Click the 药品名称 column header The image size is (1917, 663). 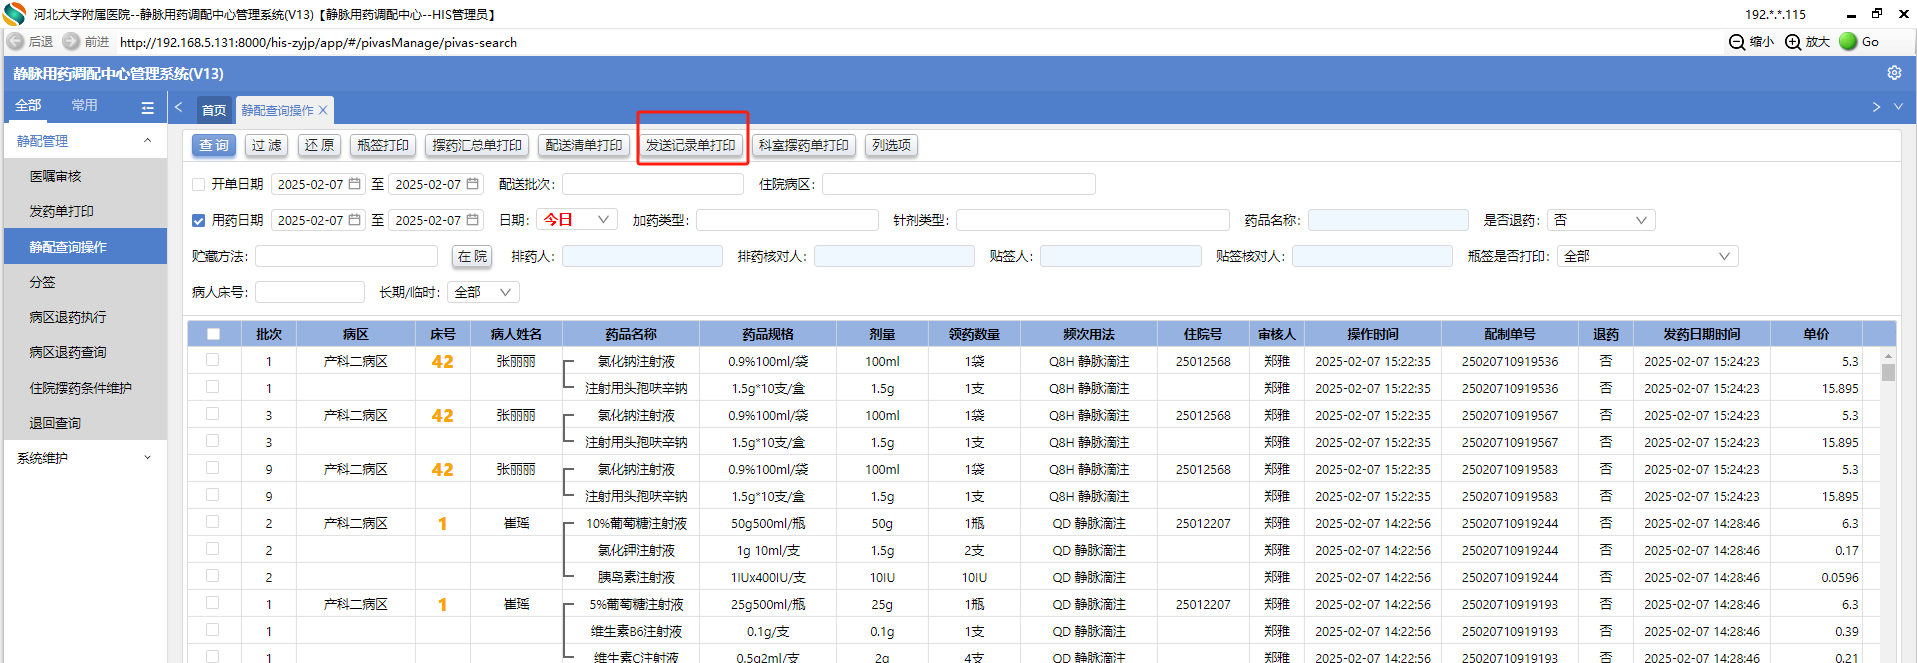631,334
